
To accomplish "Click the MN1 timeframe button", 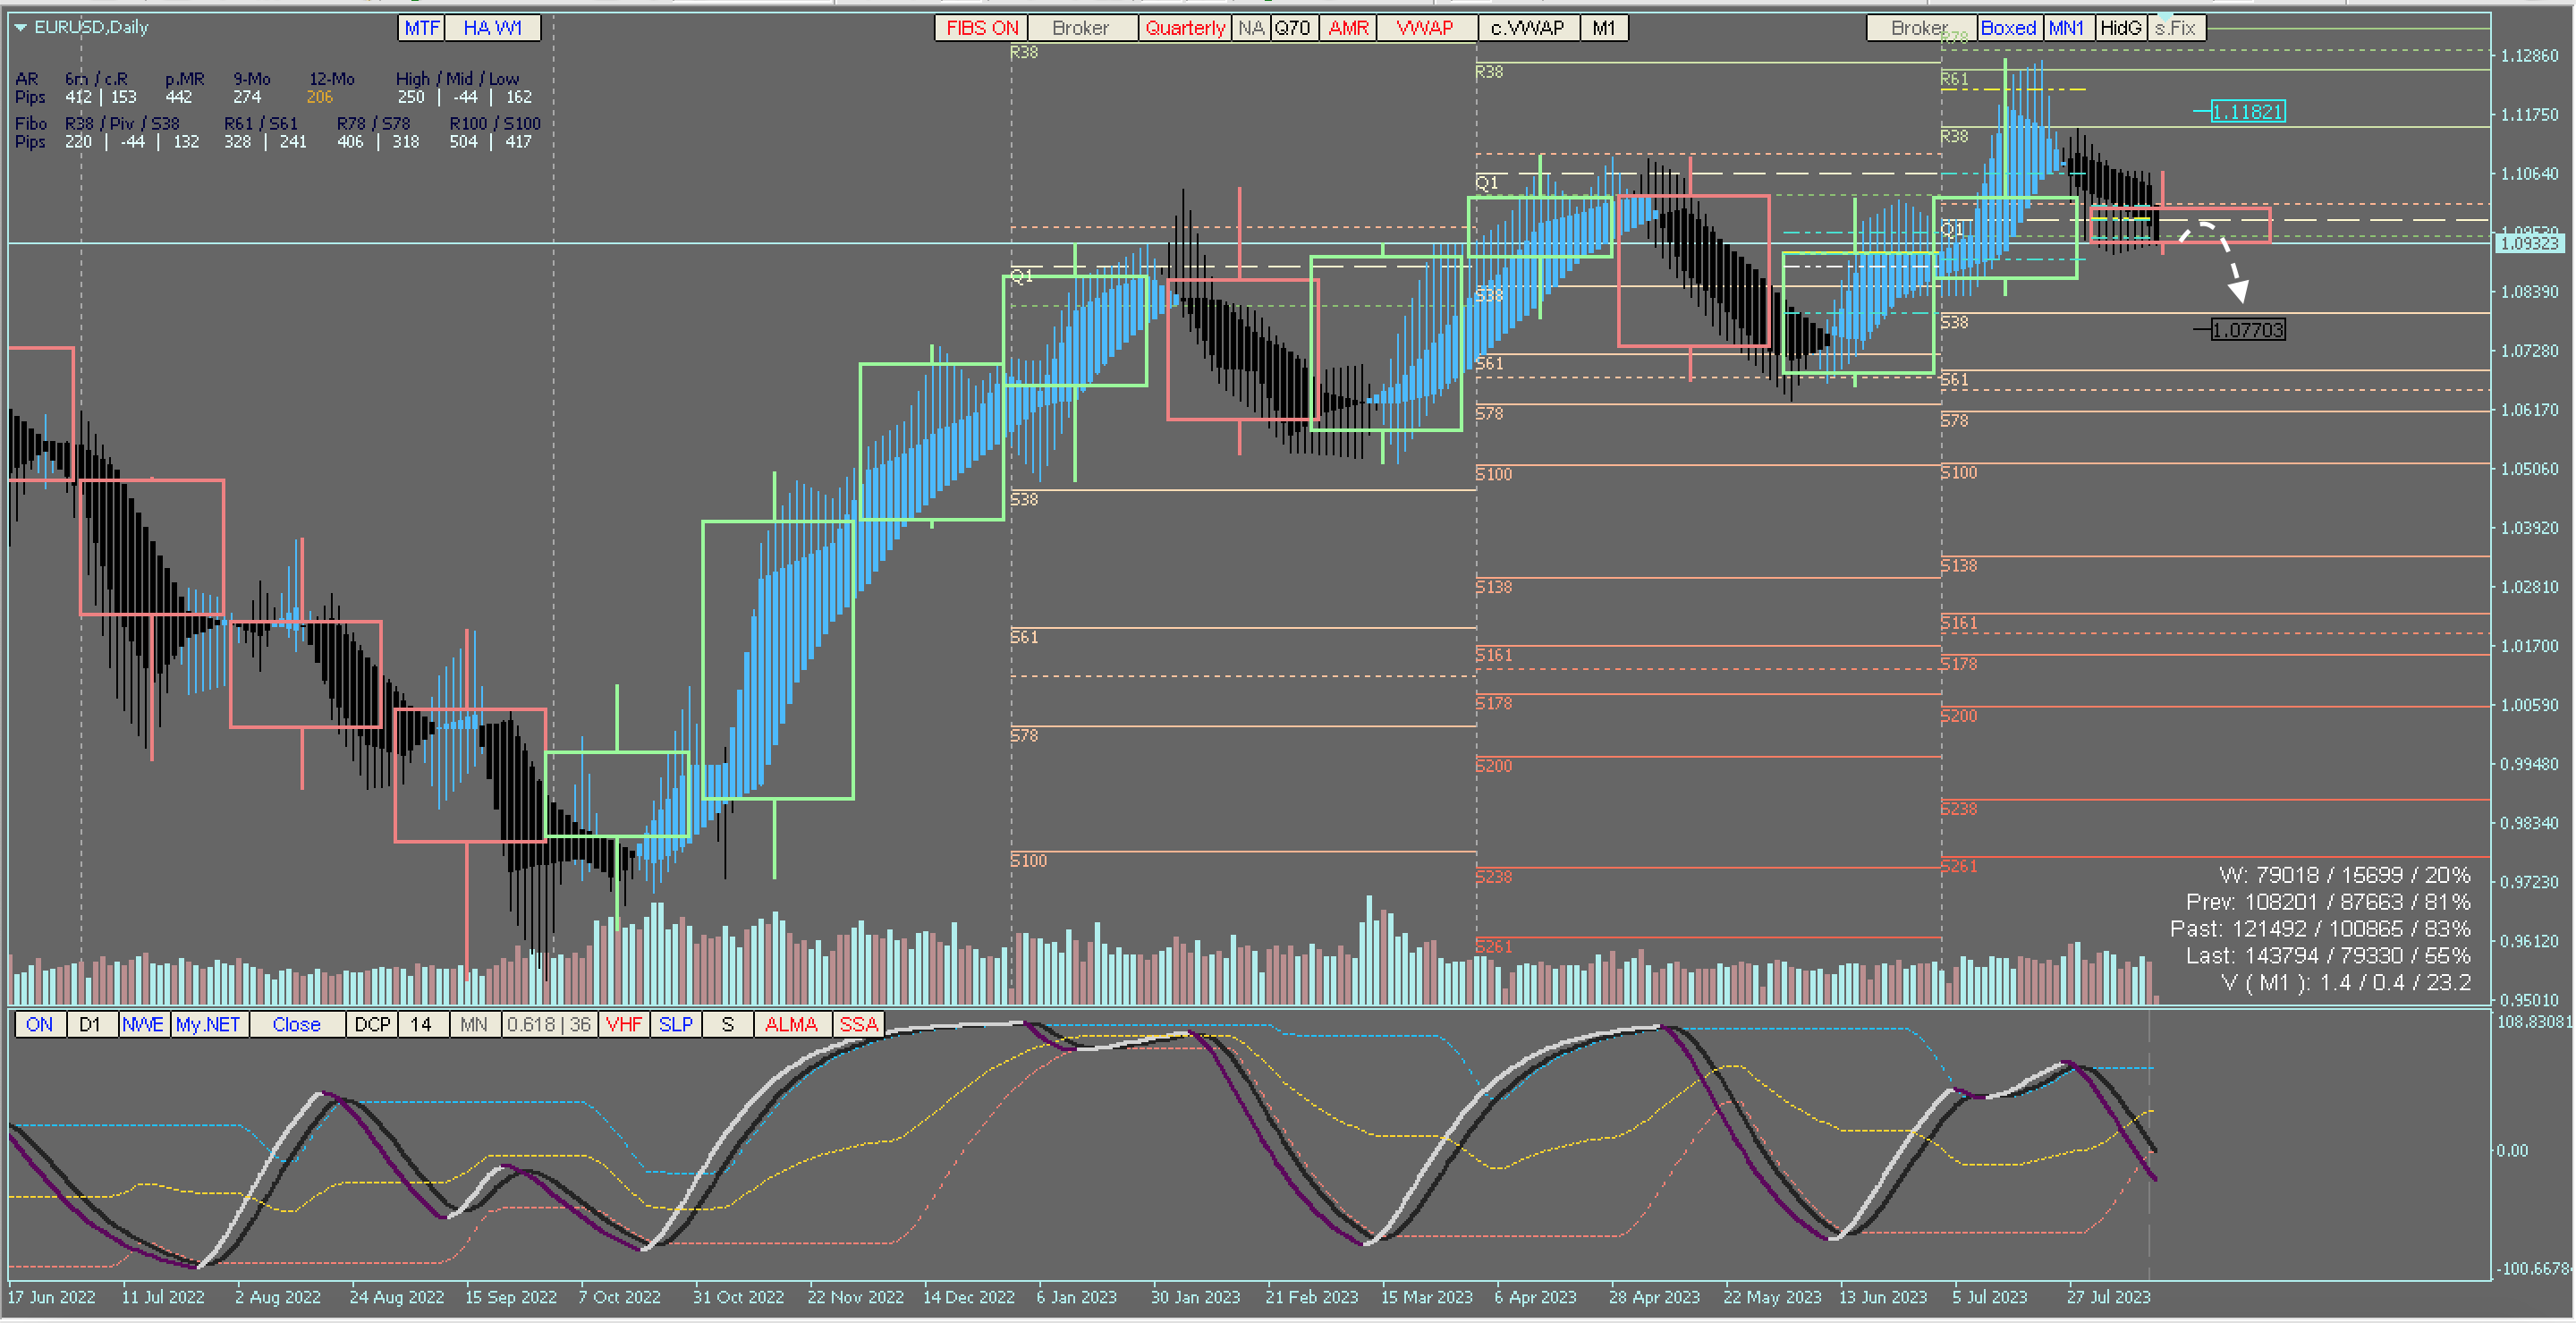I will pyautogui.click(x=2066, y=28).
